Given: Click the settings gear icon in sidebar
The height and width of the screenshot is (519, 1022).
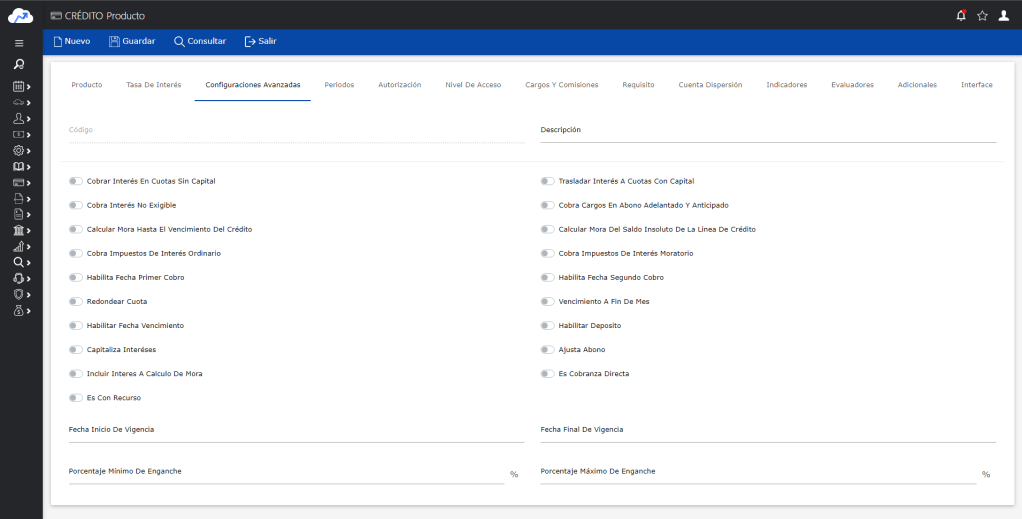Looking at the screenshot, I should [18, 150].
